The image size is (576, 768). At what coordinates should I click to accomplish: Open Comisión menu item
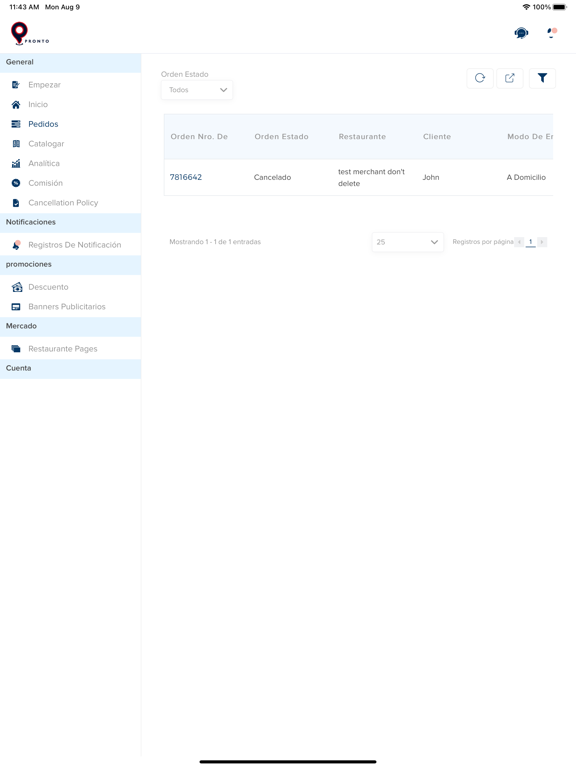tap(46, 183)
